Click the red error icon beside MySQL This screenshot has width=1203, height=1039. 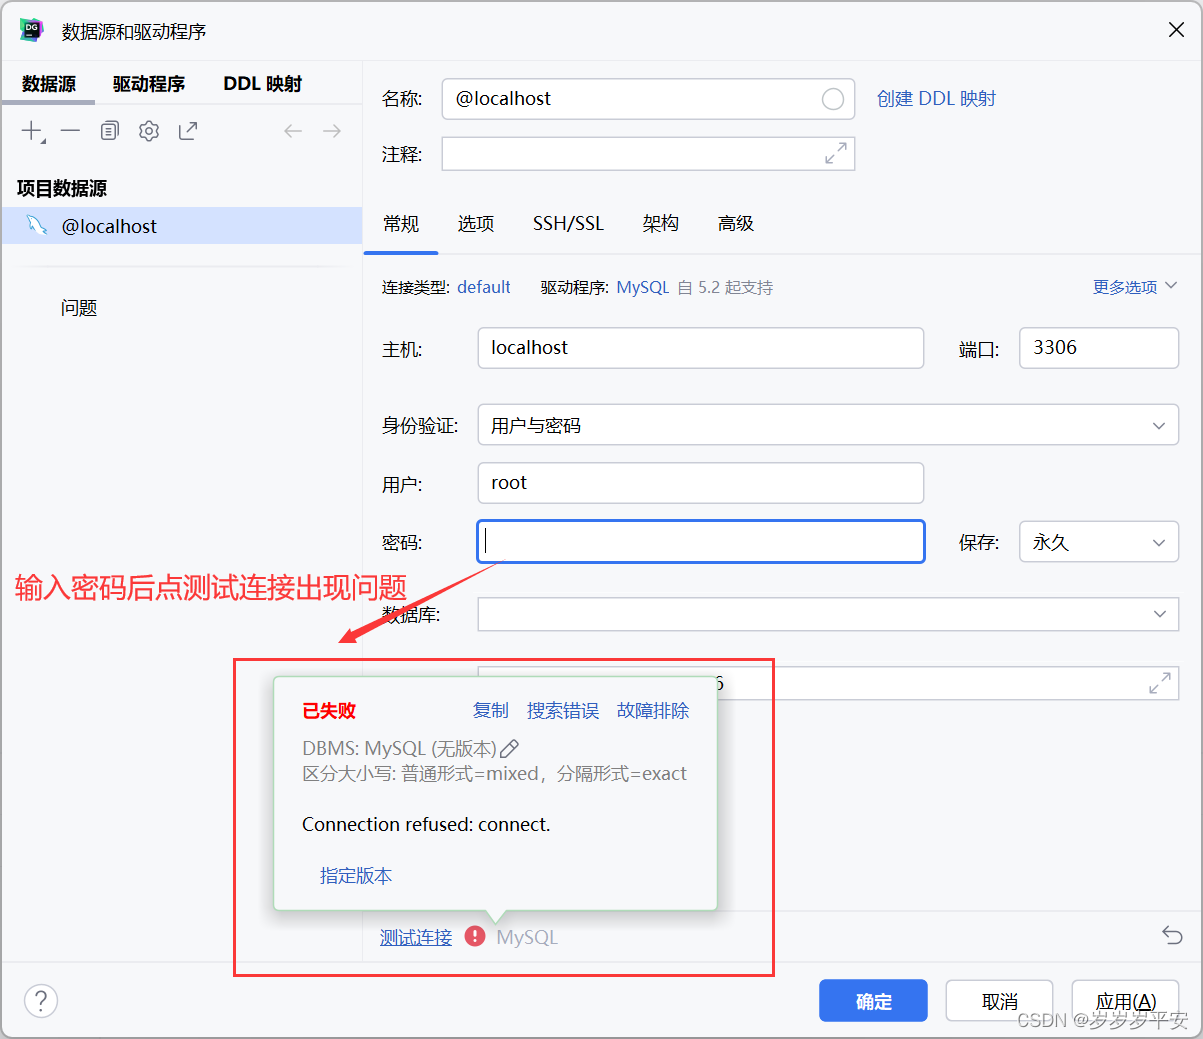475,936
